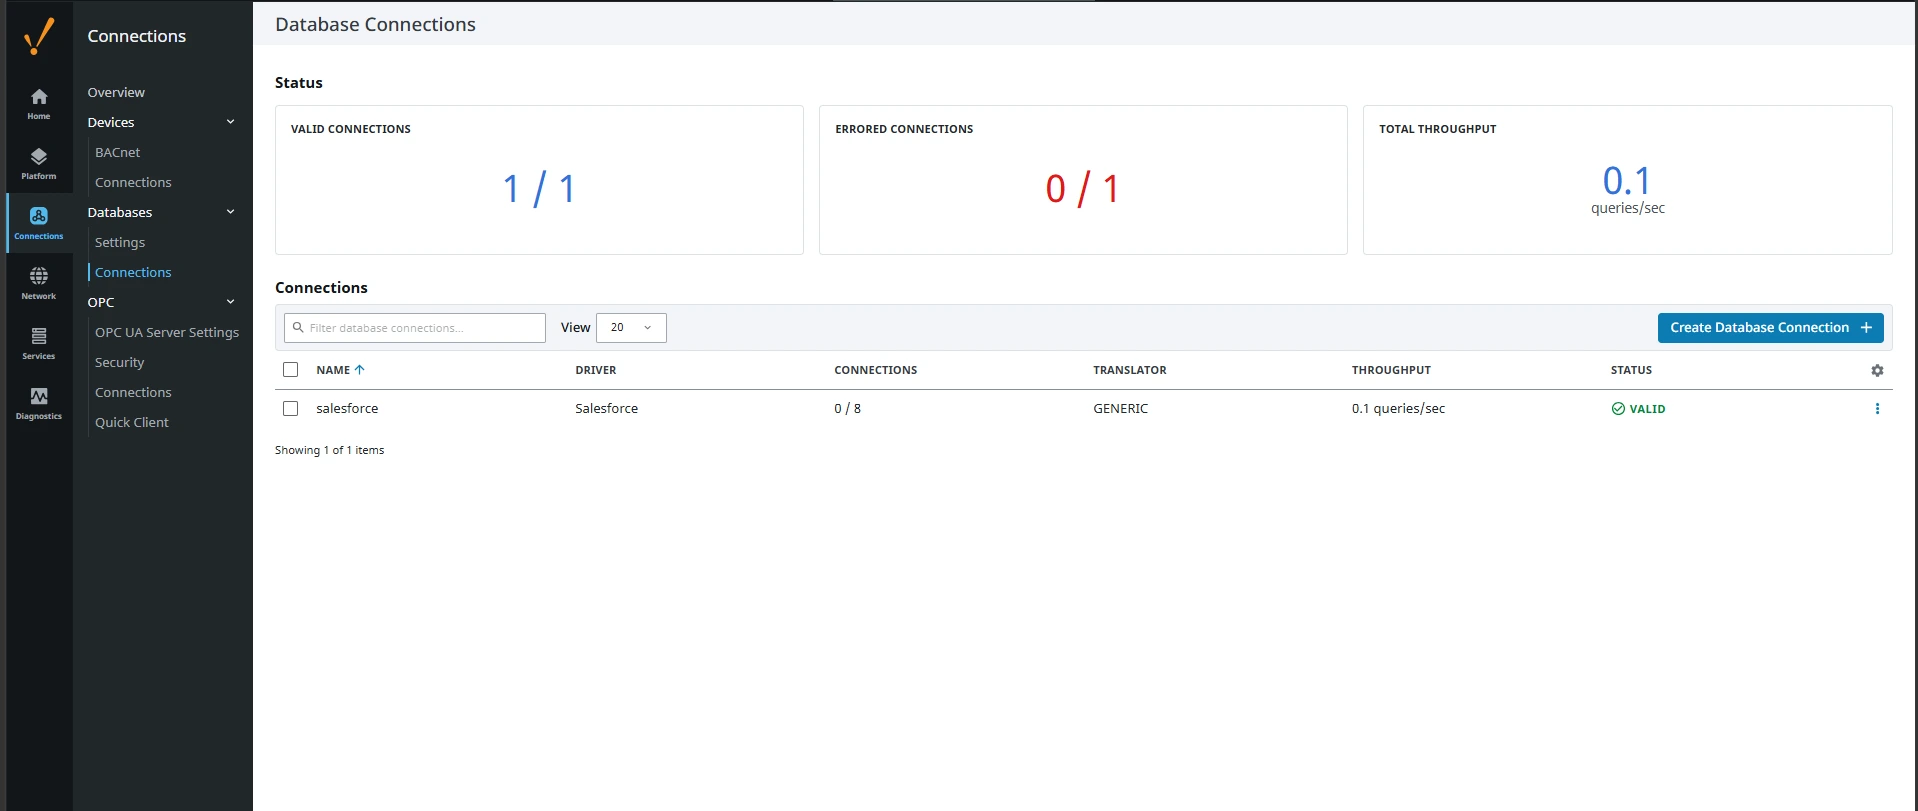Click the green valid status check icon
The image size is (1918, 811).
coord(1618,408)
